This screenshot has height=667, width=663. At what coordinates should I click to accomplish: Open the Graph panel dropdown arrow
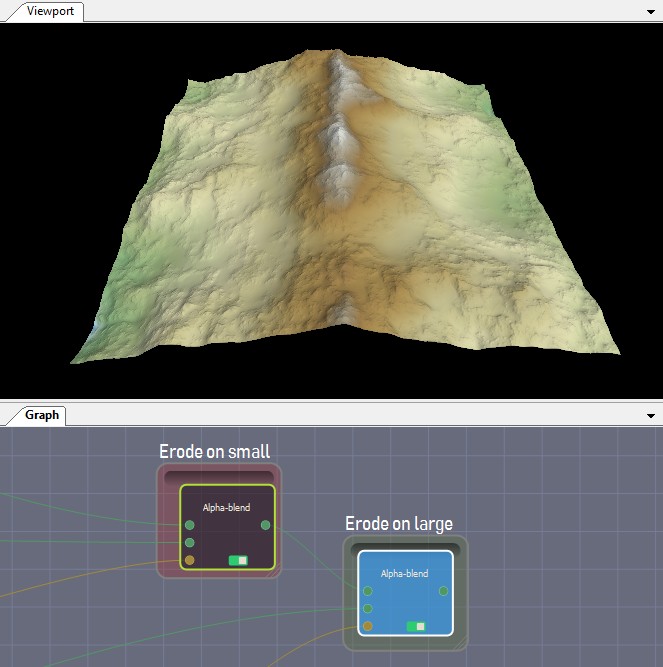[651, 416]
